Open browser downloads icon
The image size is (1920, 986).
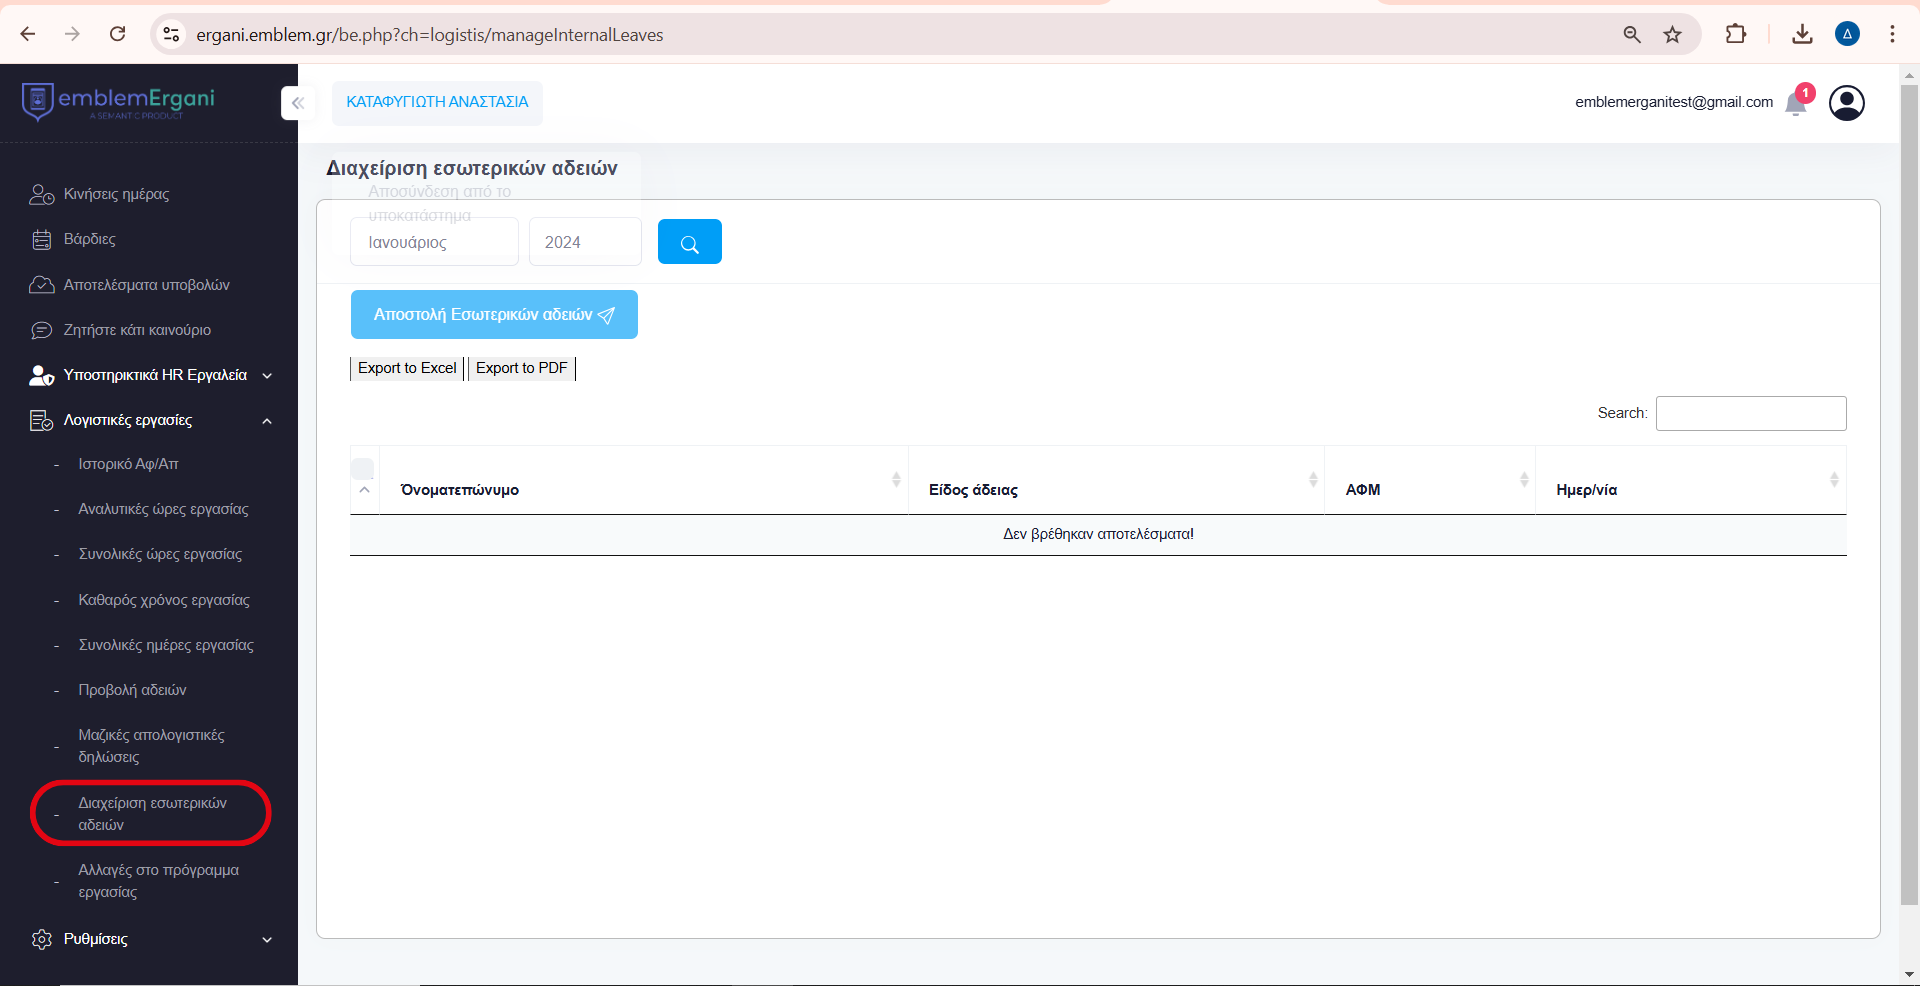point(1802,35)
